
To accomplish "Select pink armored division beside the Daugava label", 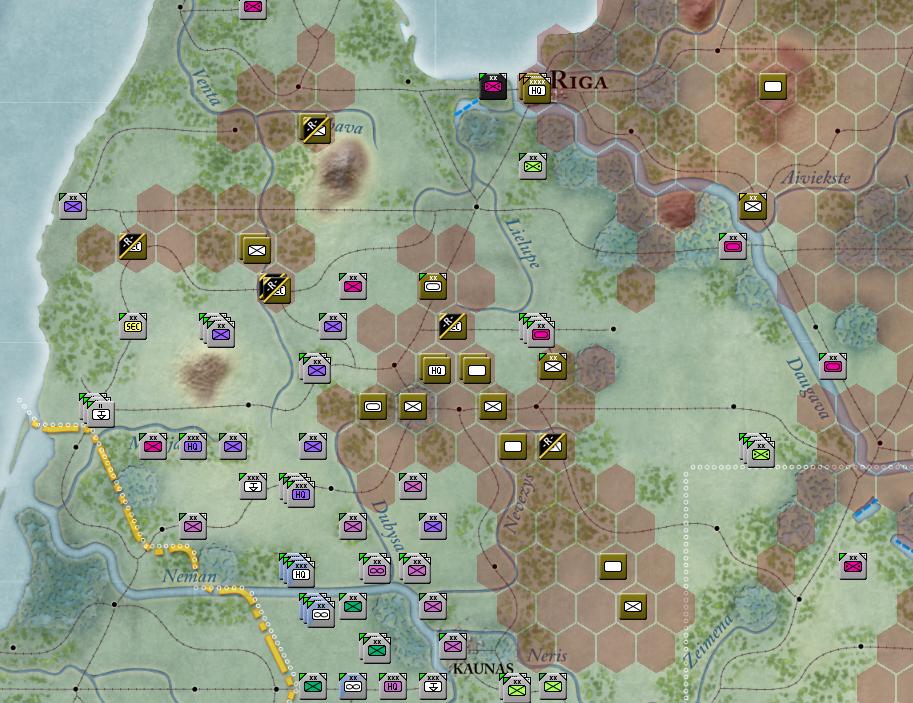I will click(832, 366).
